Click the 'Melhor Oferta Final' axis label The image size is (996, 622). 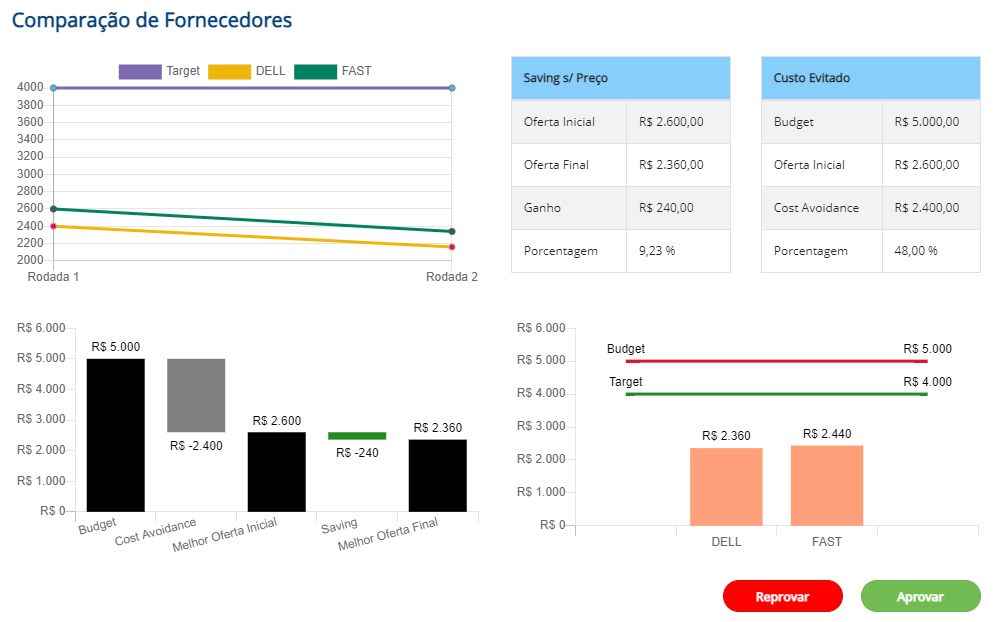tap(387, 534)
